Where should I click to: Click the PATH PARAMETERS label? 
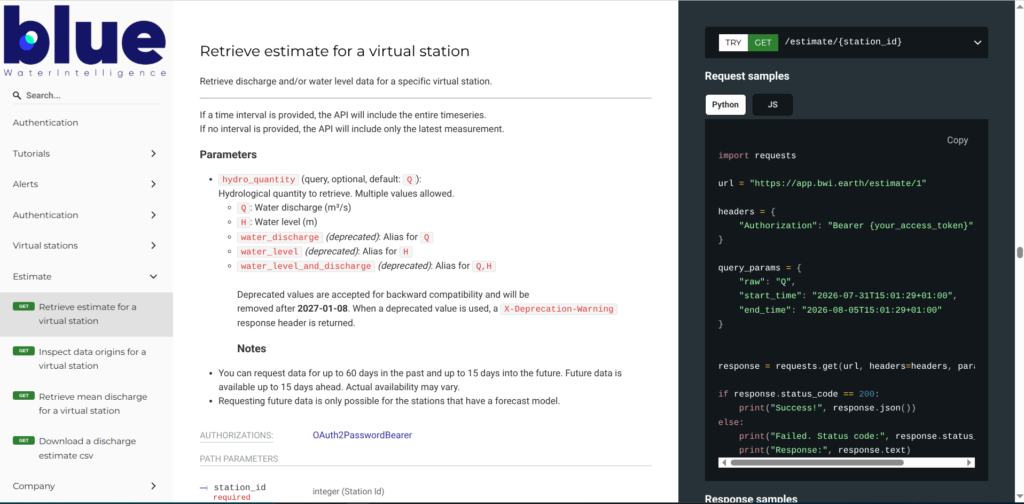point(239,459)
